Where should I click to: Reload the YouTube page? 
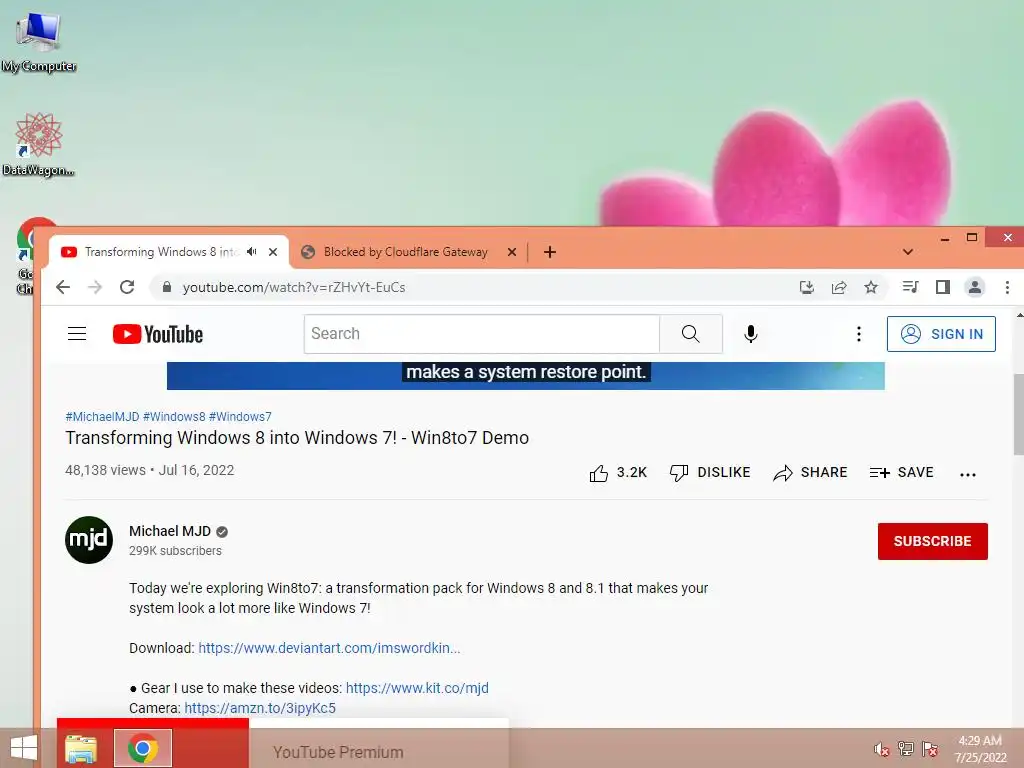tap(127, 287)
